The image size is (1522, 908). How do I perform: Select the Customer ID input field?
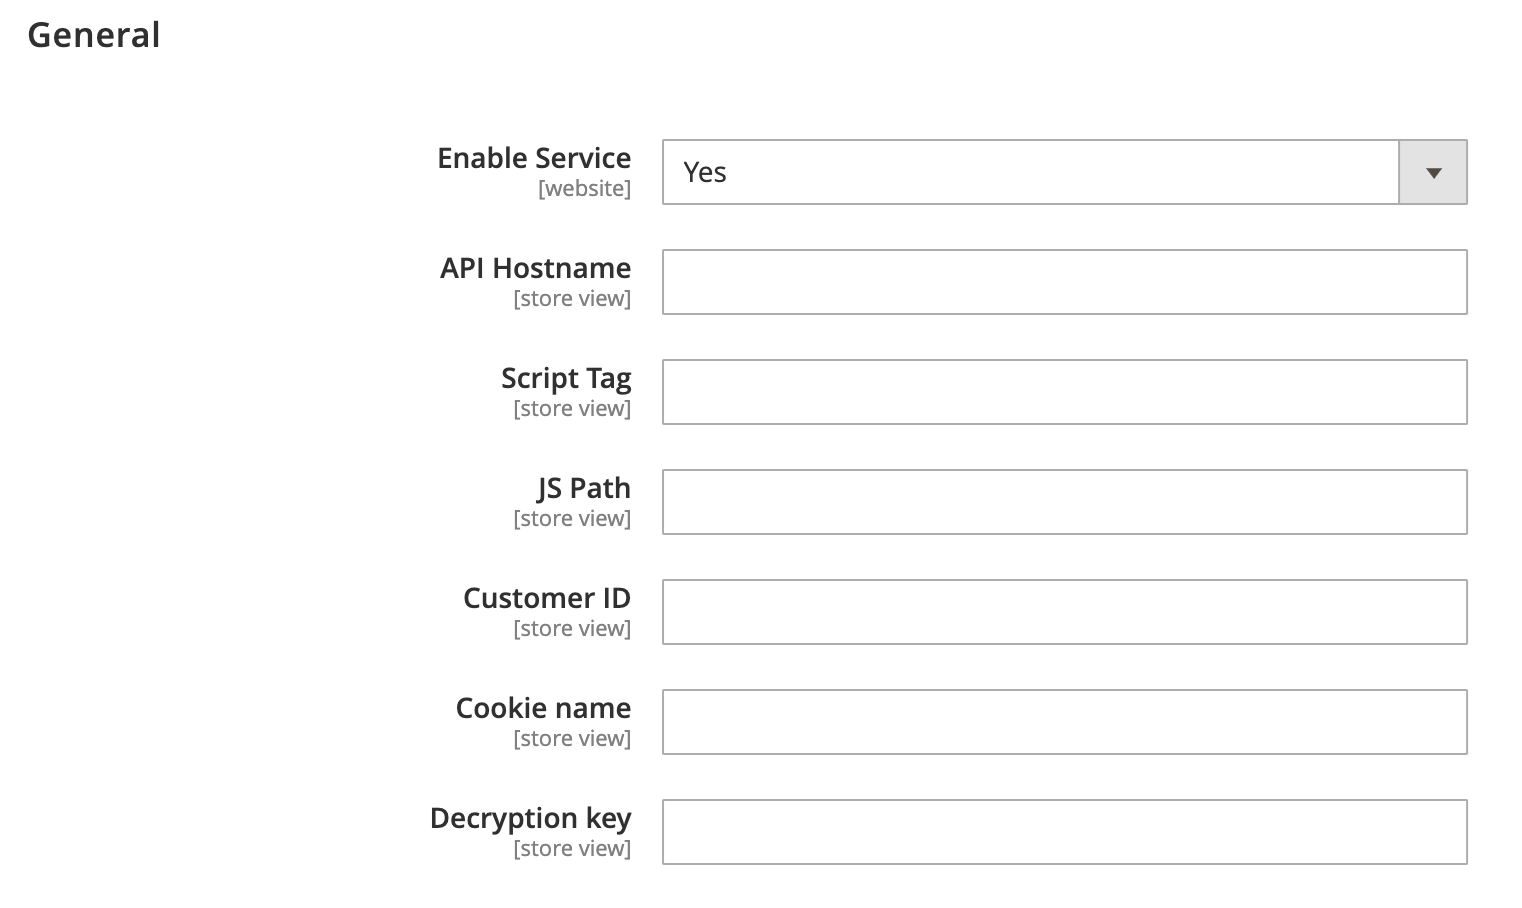click(1064, 612)
